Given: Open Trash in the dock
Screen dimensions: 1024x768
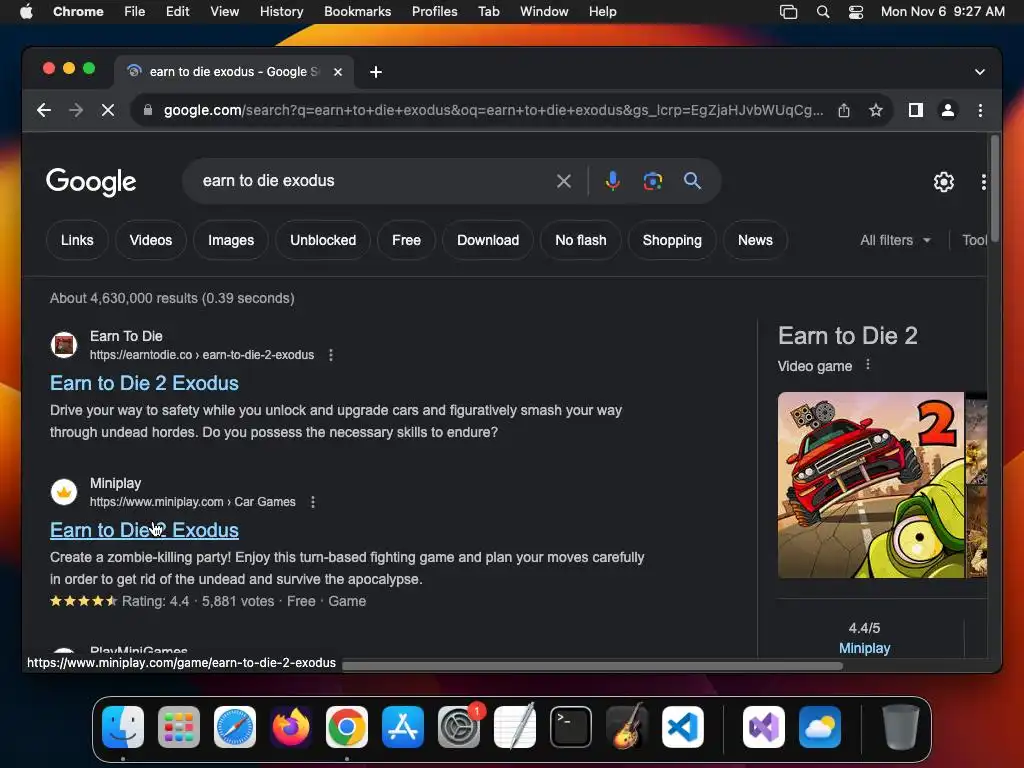Looking at the screenshot, I should tap(901, 727).
